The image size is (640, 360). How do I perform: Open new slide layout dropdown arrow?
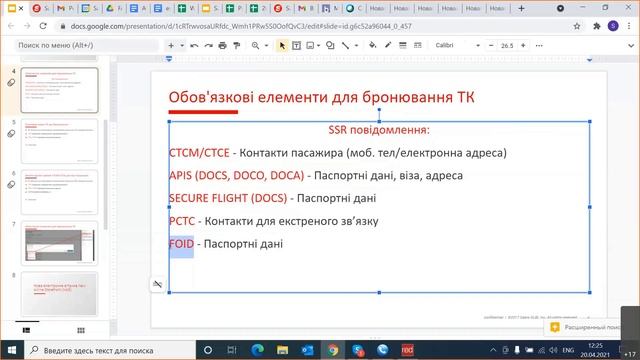coord(182,46)
